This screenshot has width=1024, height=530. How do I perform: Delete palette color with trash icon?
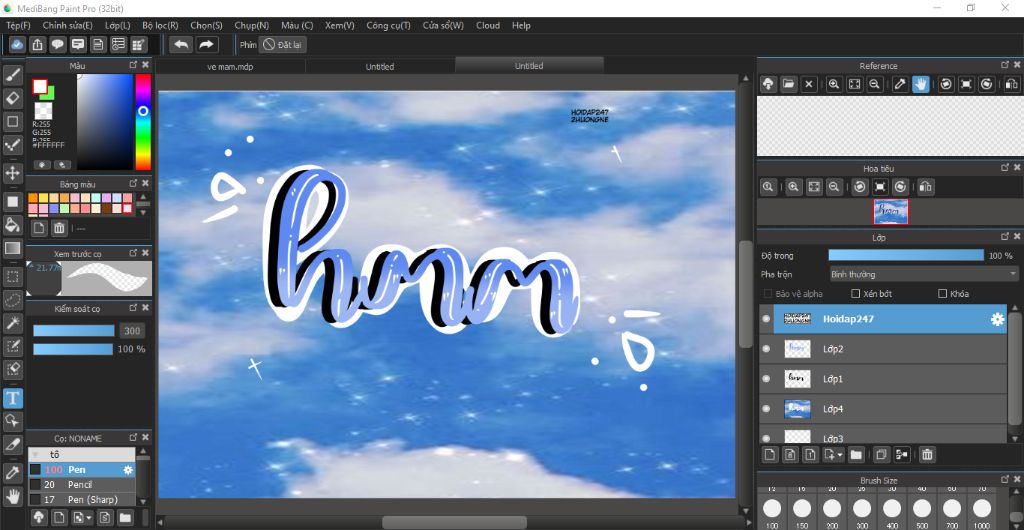click(59, 228)
